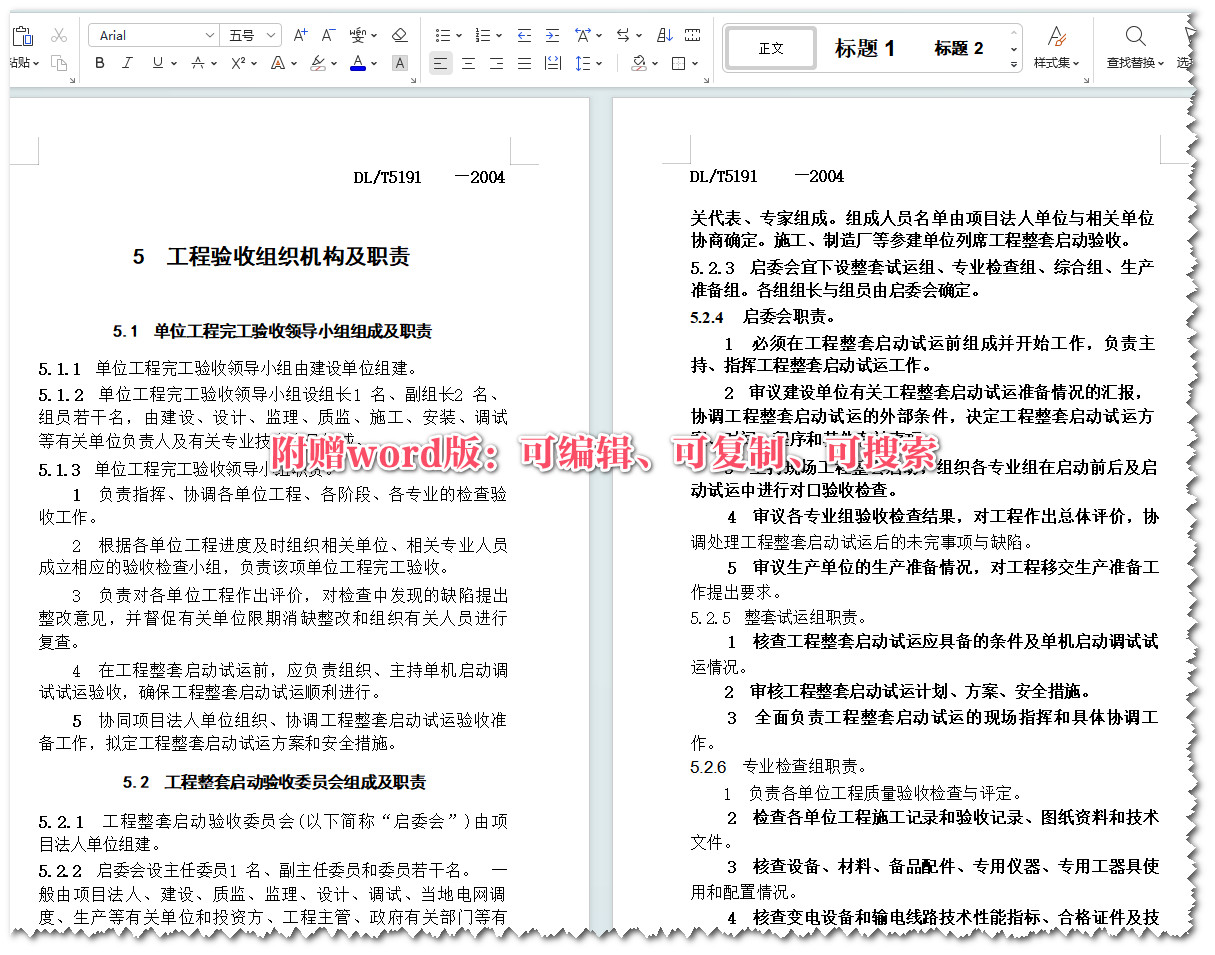The image size is (1215, 955).
Task: Increase the font size with A+ icon
Action: 298,34
